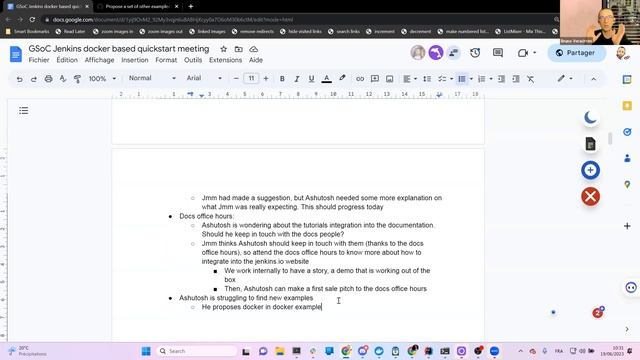Open the Édition menu
This screenshot has height=360, width=640.
67,60
